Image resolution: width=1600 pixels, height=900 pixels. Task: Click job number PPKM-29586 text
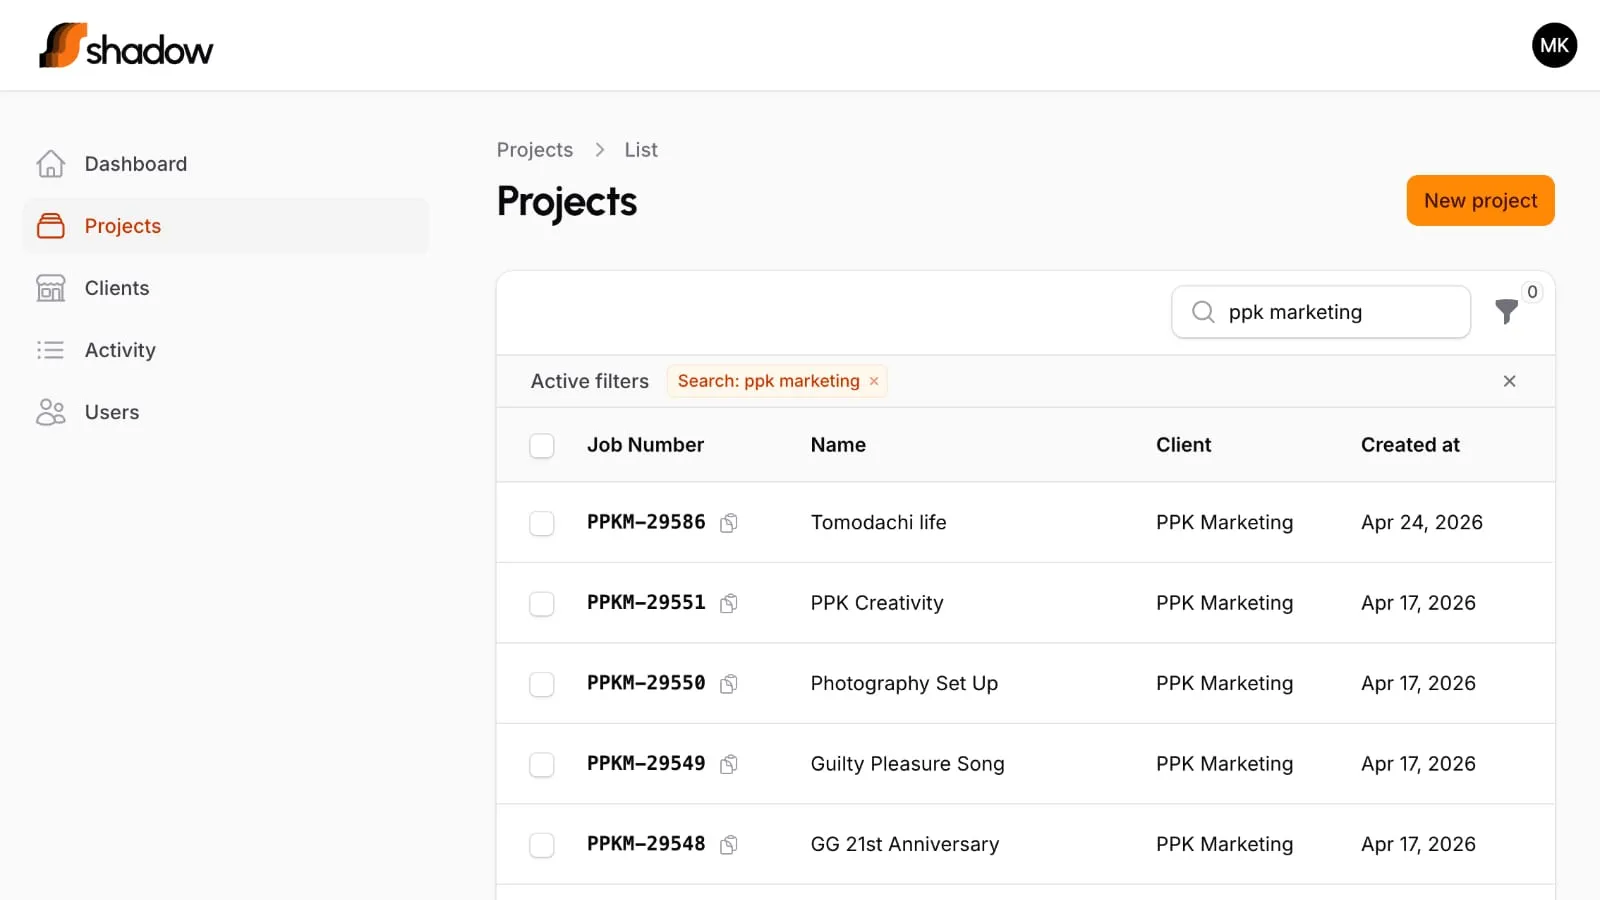tap(646, 522)
